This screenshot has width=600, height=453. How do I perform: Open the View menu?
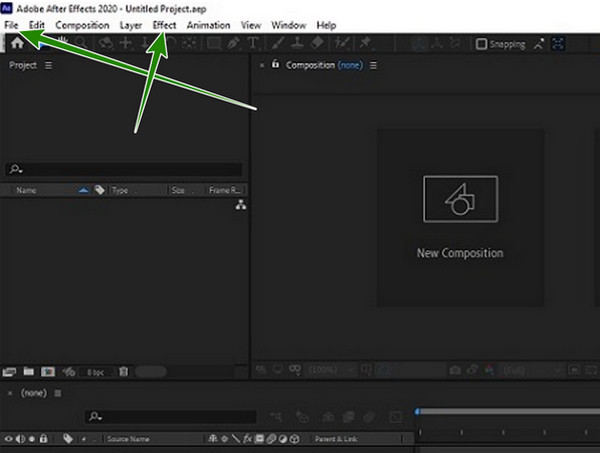[x=251, y=25]
